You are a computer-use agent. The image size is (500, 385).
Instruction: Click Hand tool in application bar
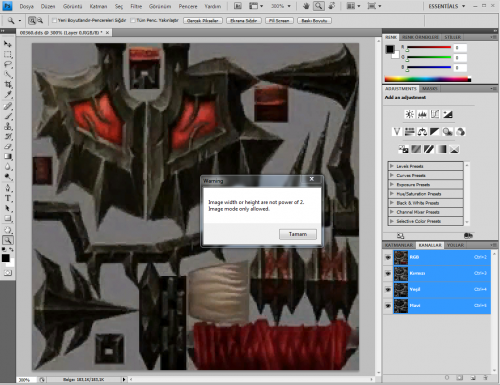point(306,6)
